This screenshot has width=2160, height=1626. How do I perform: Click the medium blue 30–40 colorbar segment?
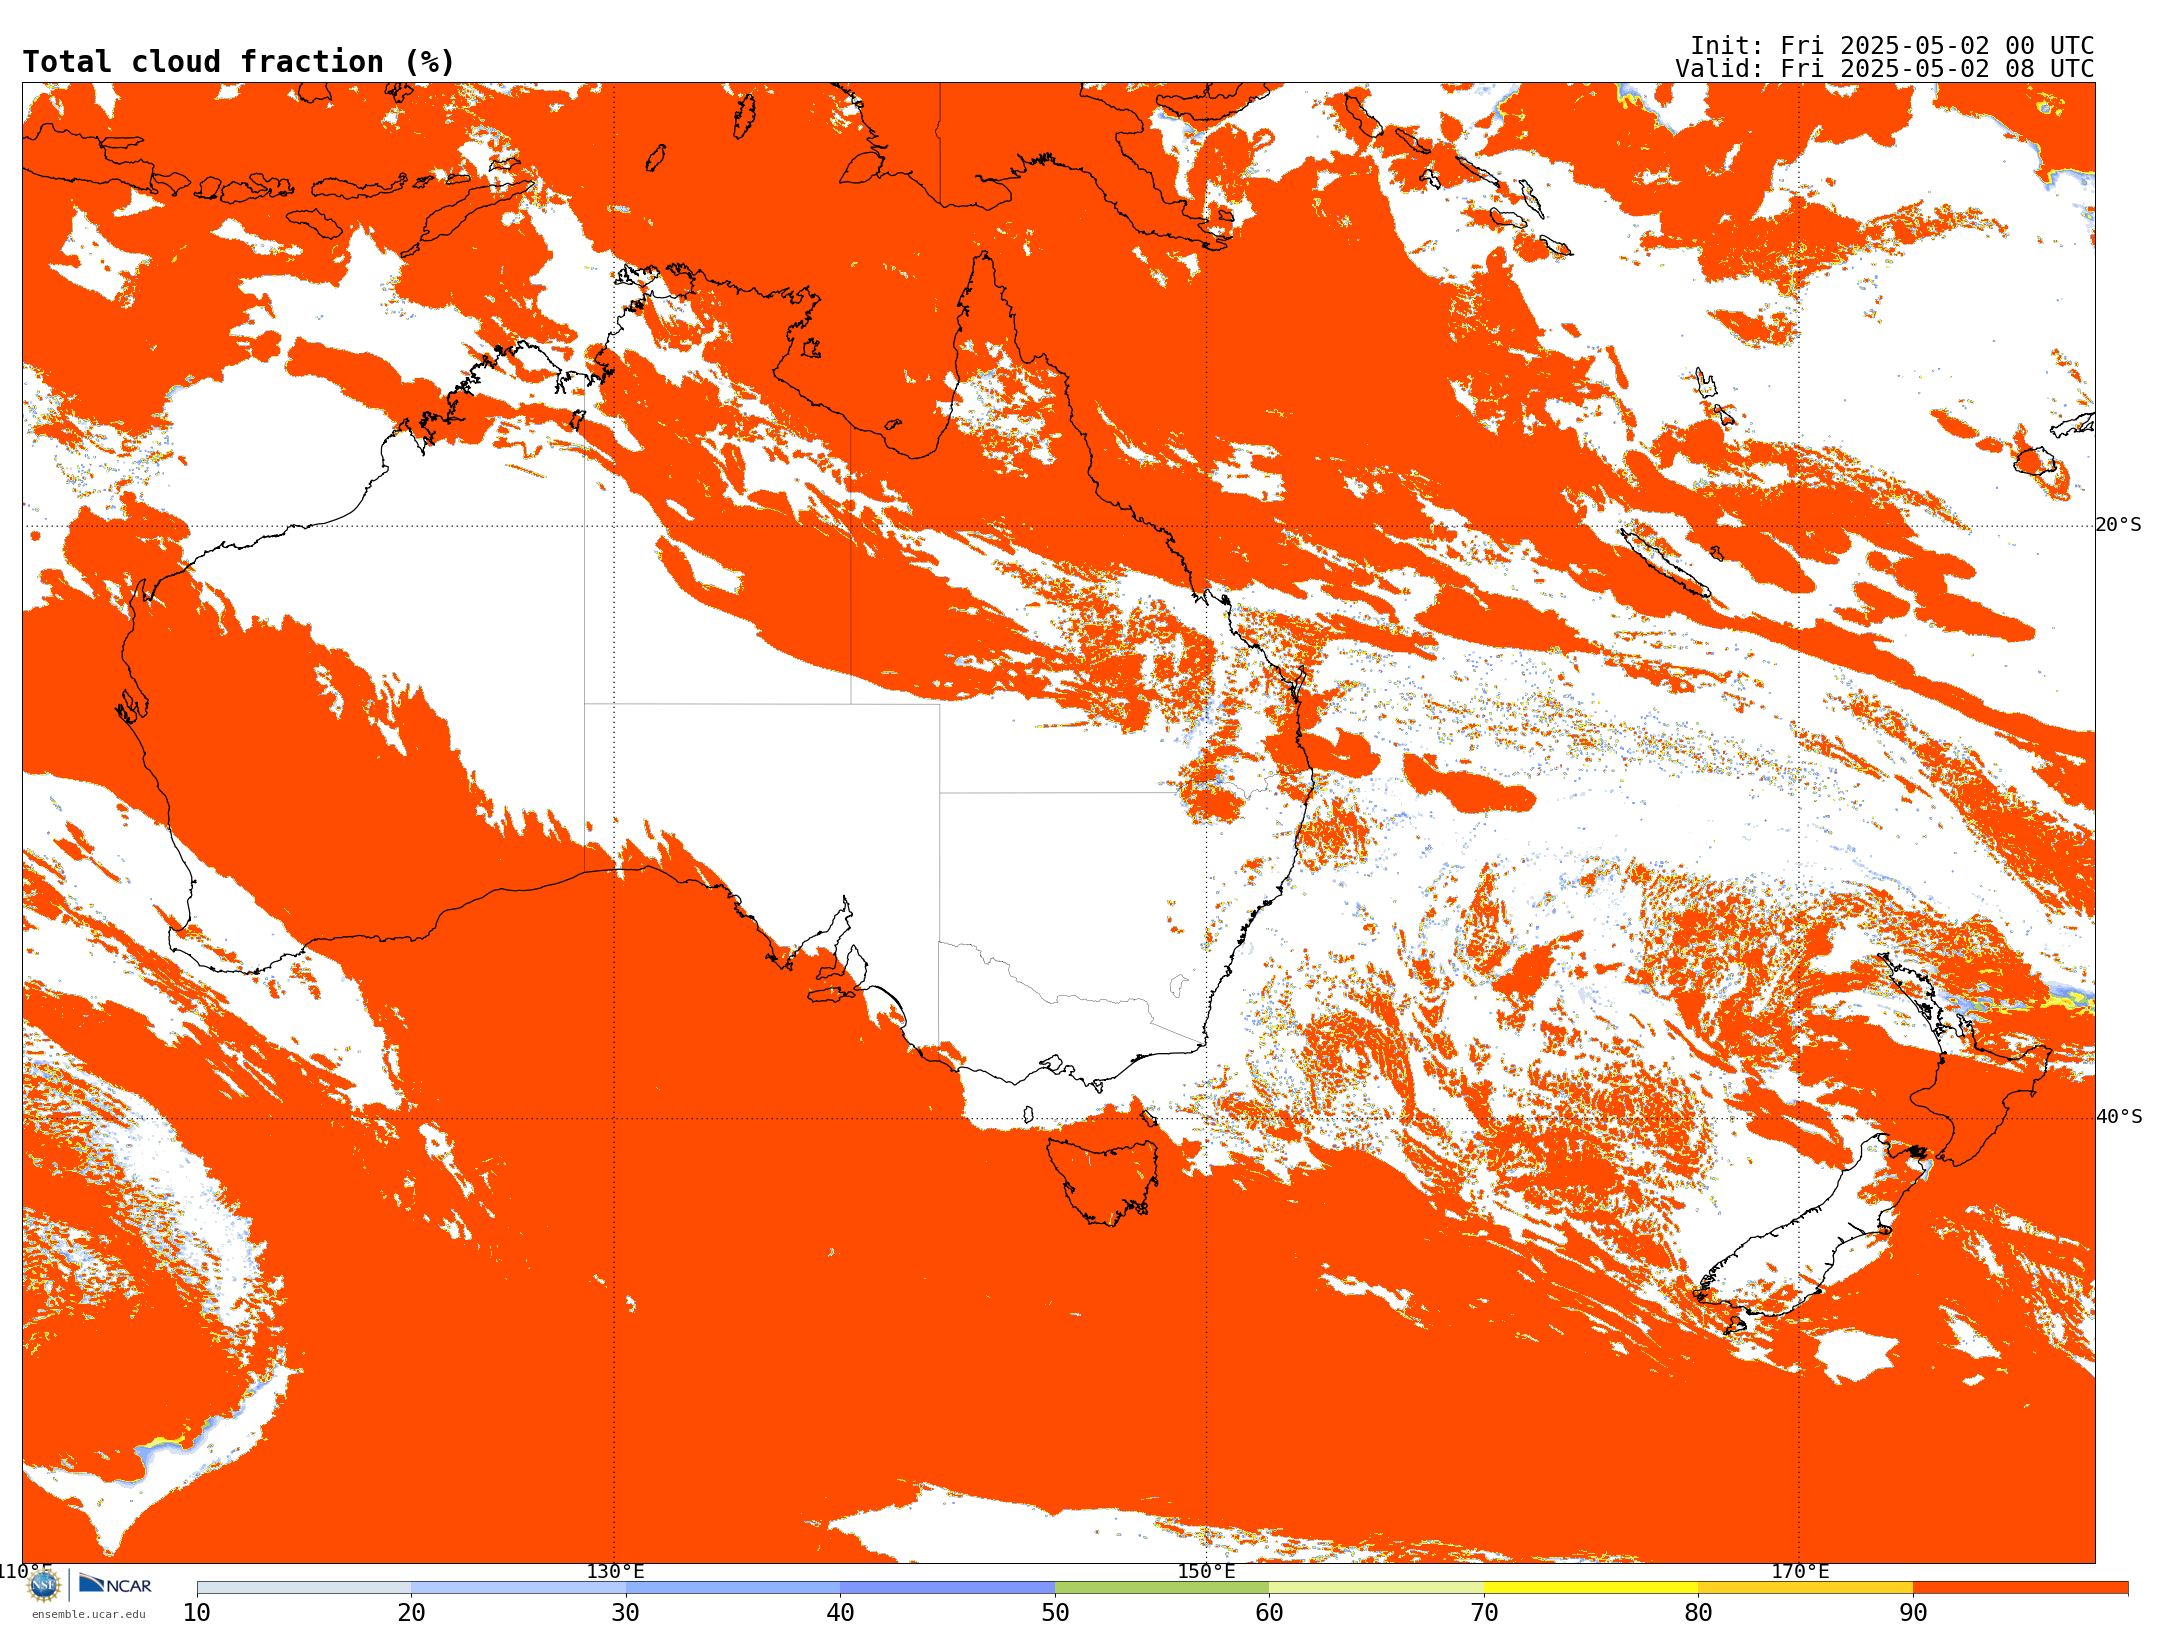(733, 1588)
